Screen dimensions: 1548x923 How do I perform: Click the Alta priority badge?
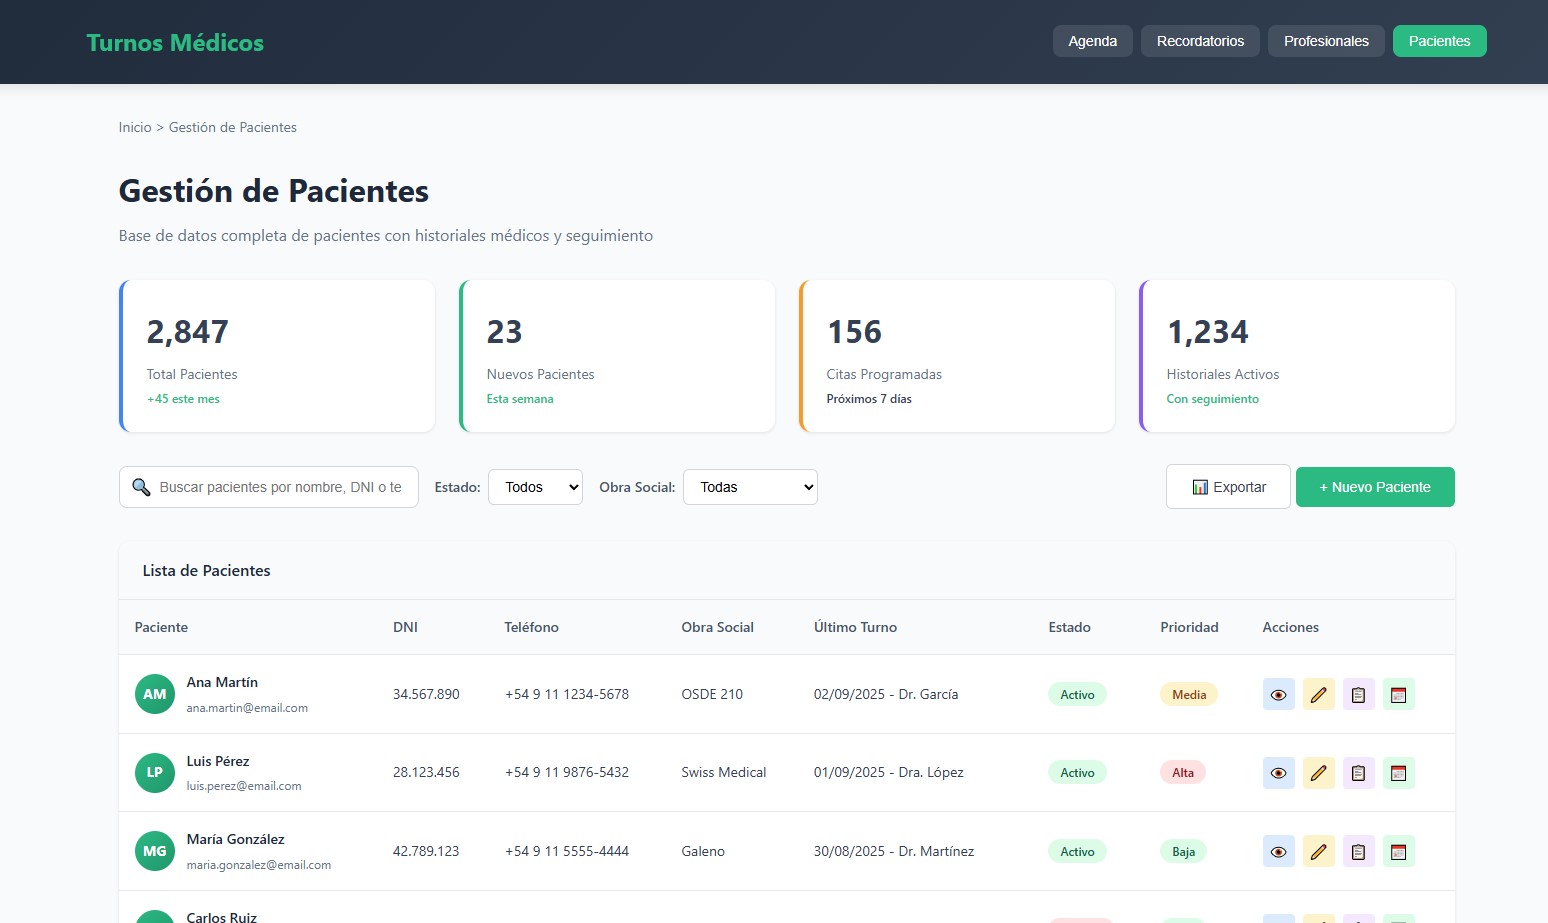[1183, 773]
